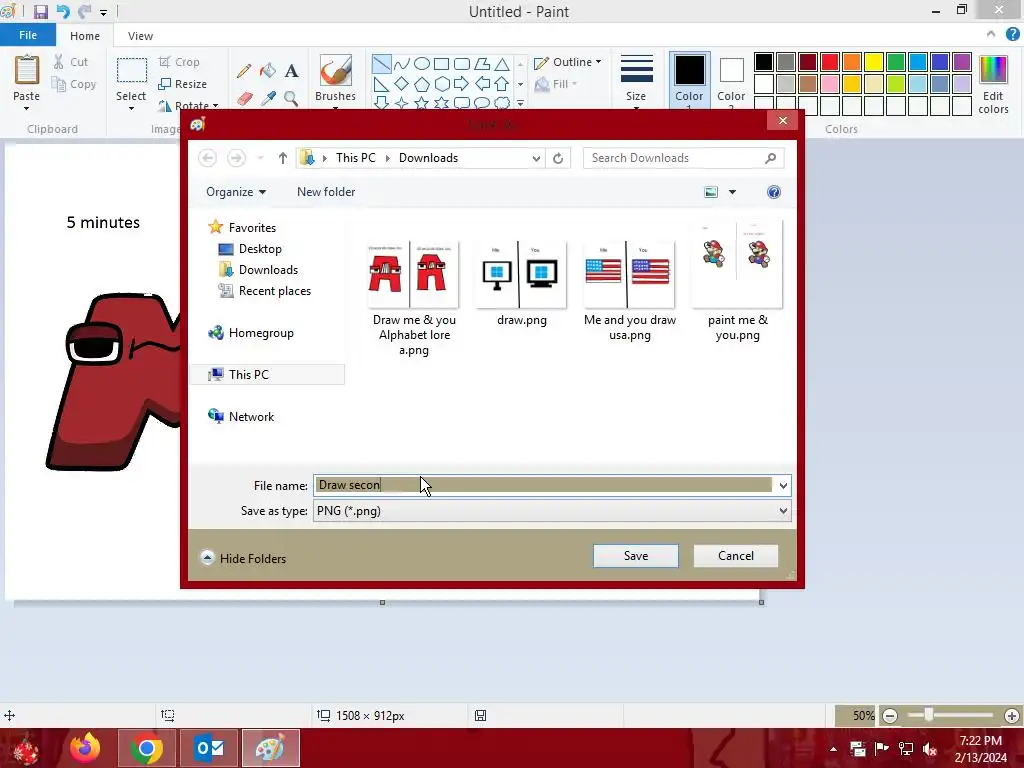Expand the File name history dropdown

click(x=782, y=485)
